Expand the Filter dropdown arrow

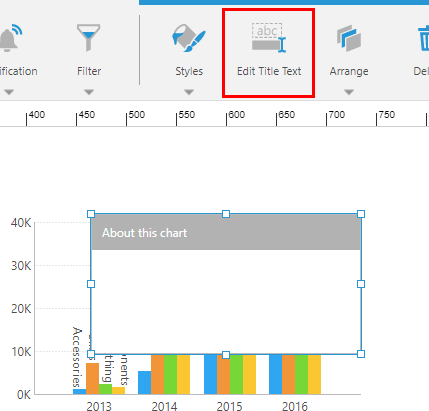89,92
